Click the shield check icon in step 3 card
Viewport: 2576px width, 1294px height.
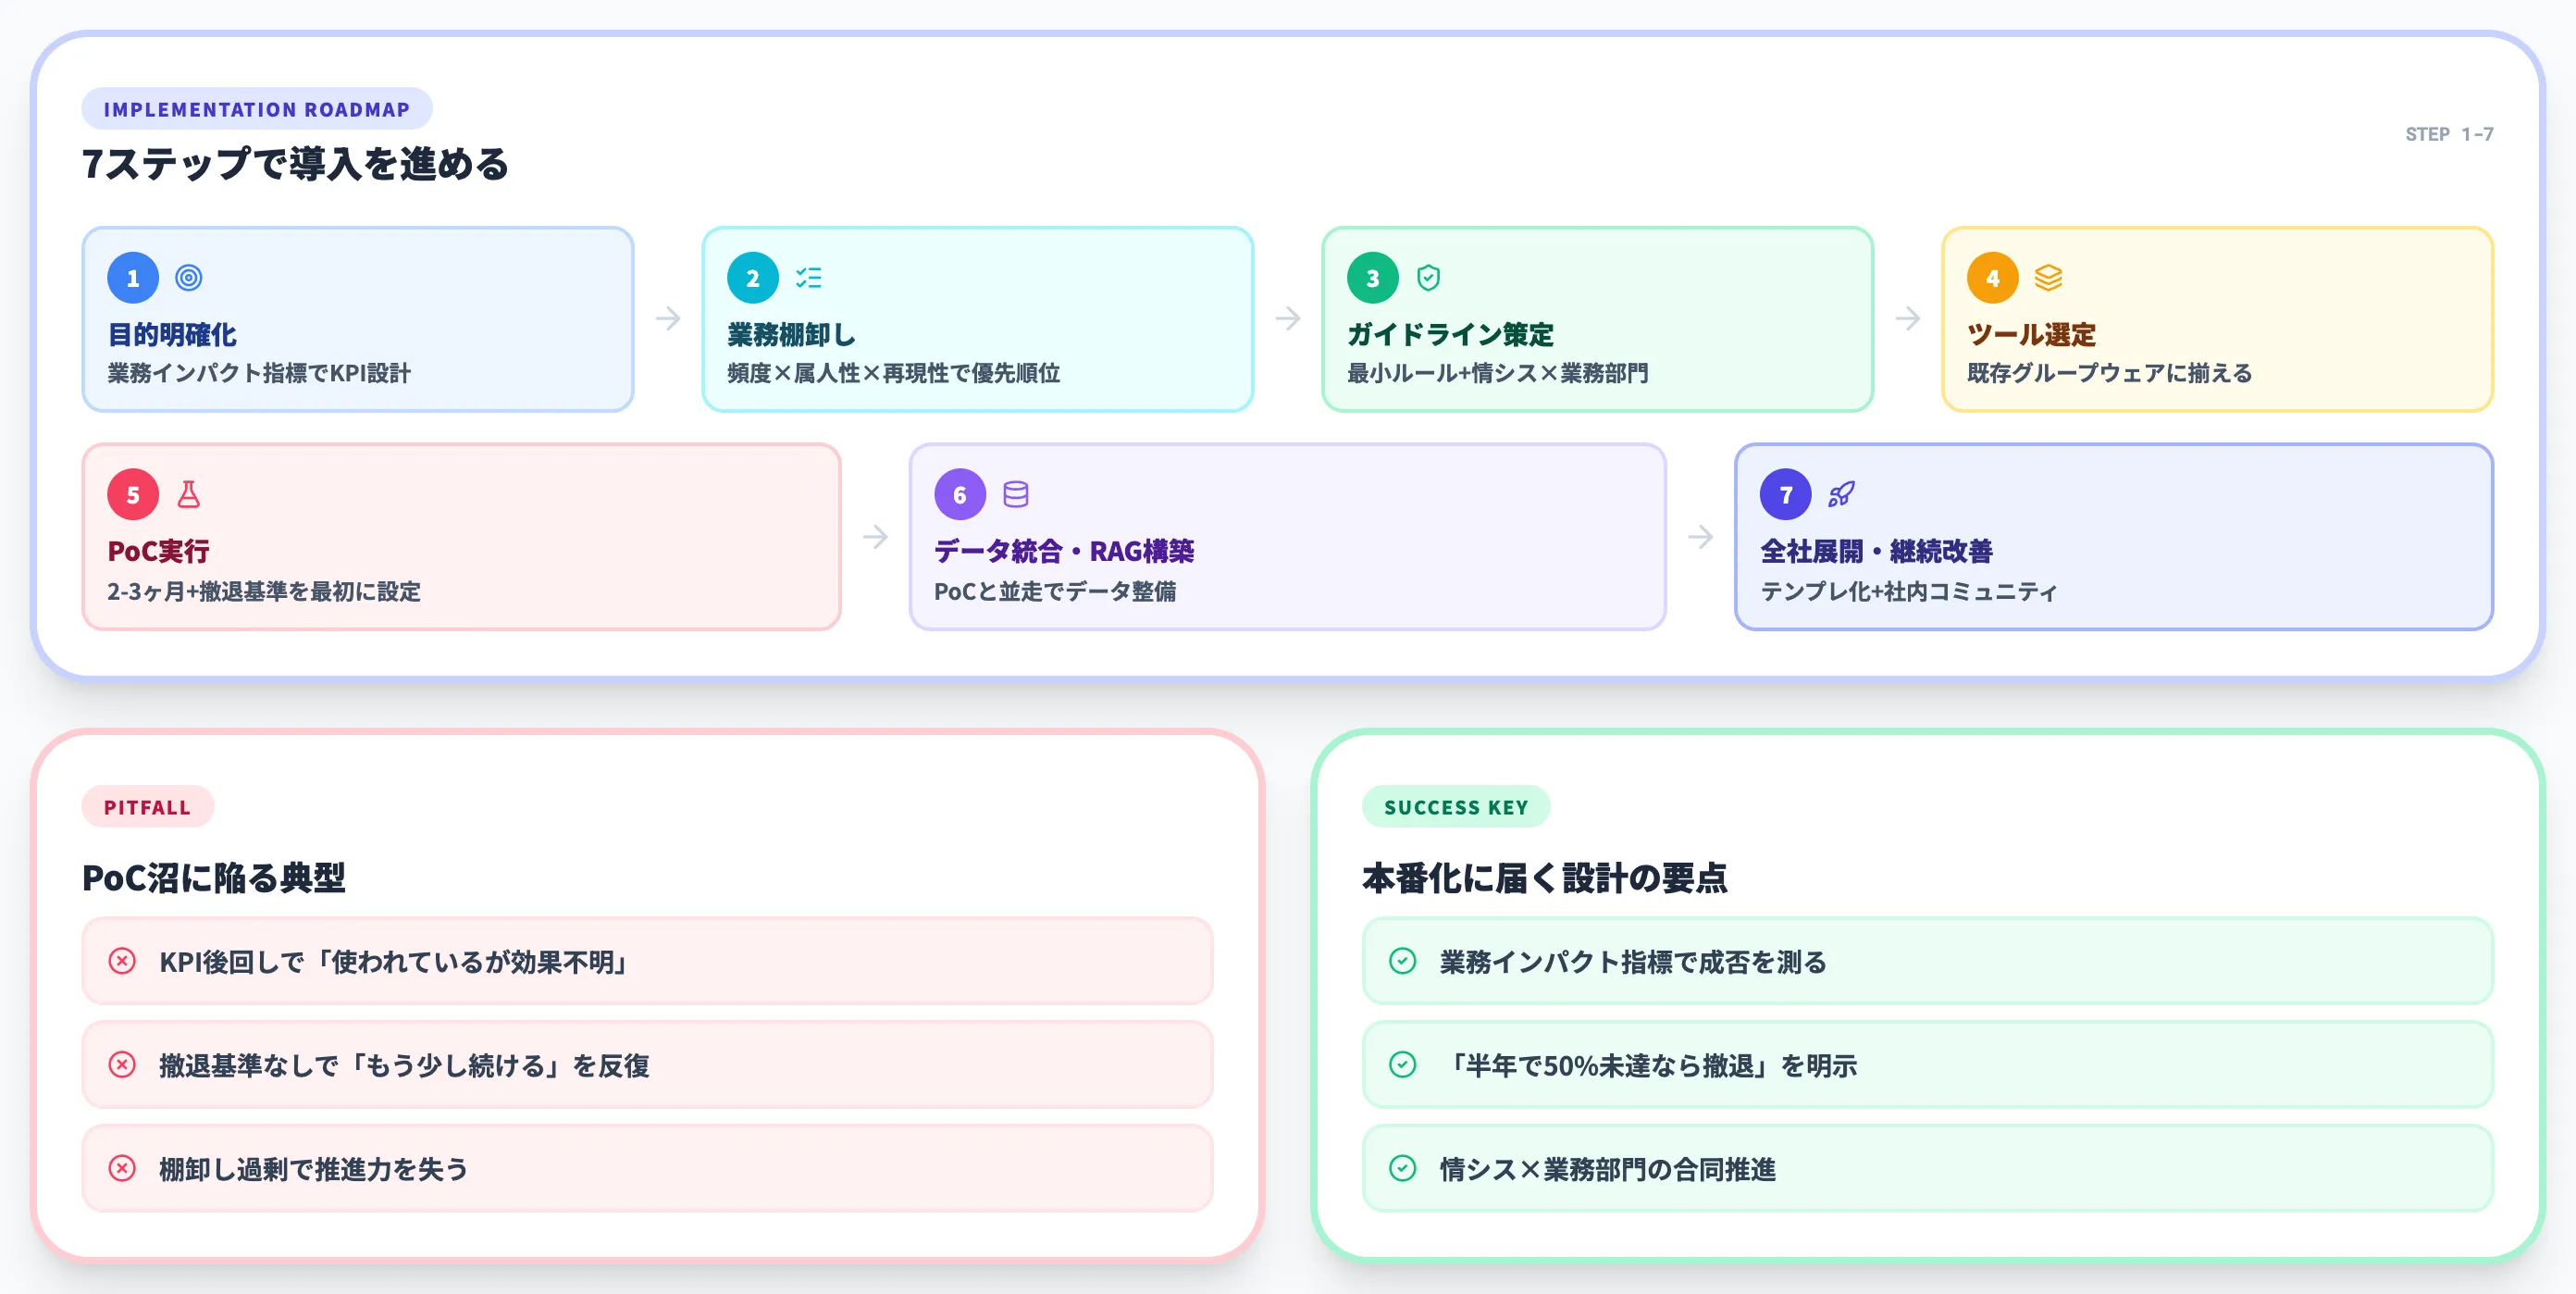pyautogui.click(x=1429, y=278)
